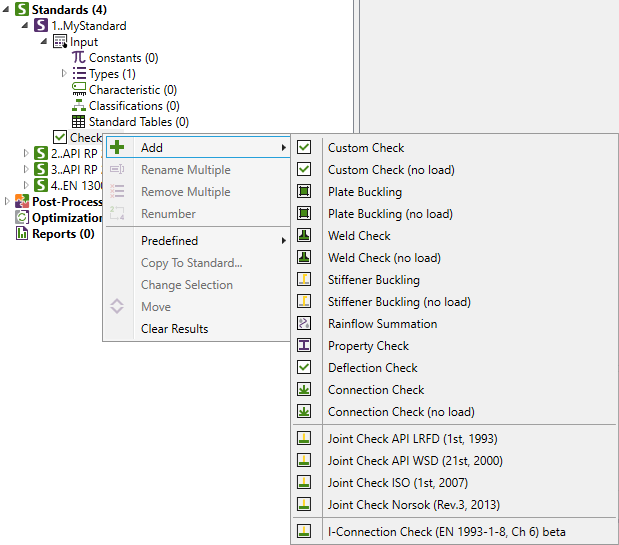Select Reports (0) tree item

click(x=63, y=234)
